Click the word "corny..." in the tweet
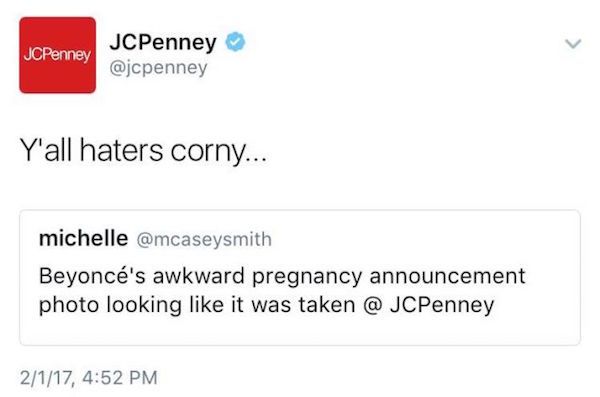 (x=218, y=152)
